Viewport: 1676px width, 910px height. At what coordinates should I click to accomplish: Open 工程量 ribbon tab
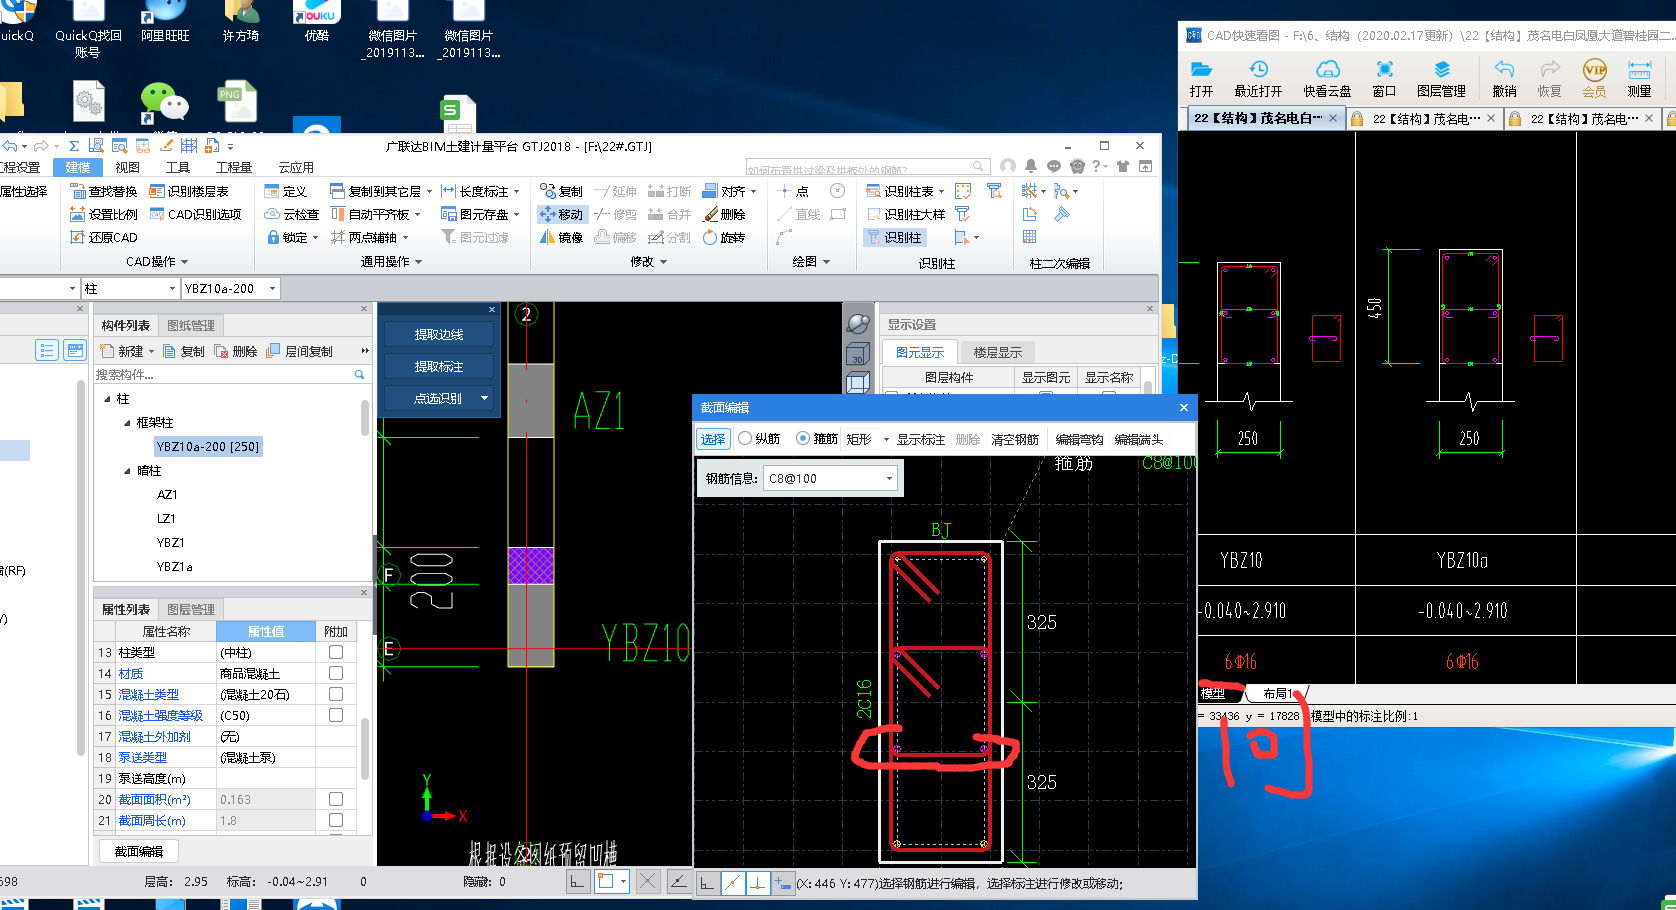point(234,167)
